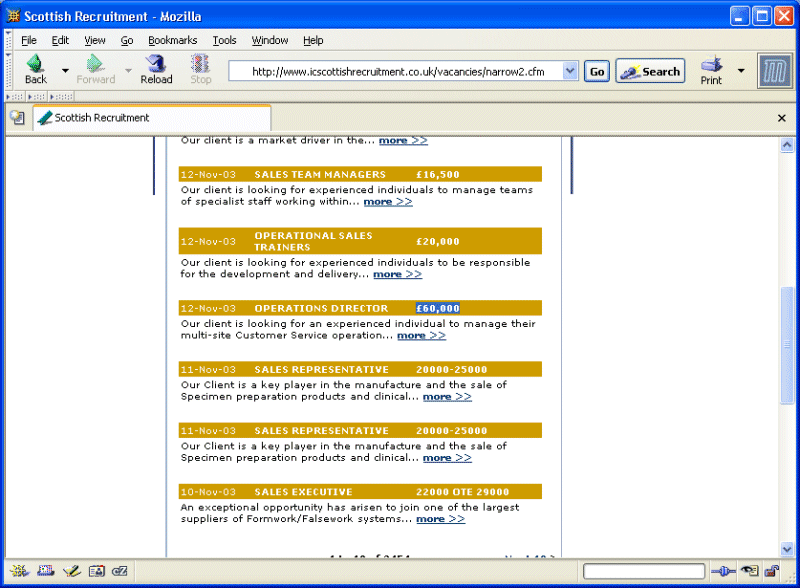This screenshot has width=800, height=588.
Task: Open the Edit menu
Action: [60, 40]
